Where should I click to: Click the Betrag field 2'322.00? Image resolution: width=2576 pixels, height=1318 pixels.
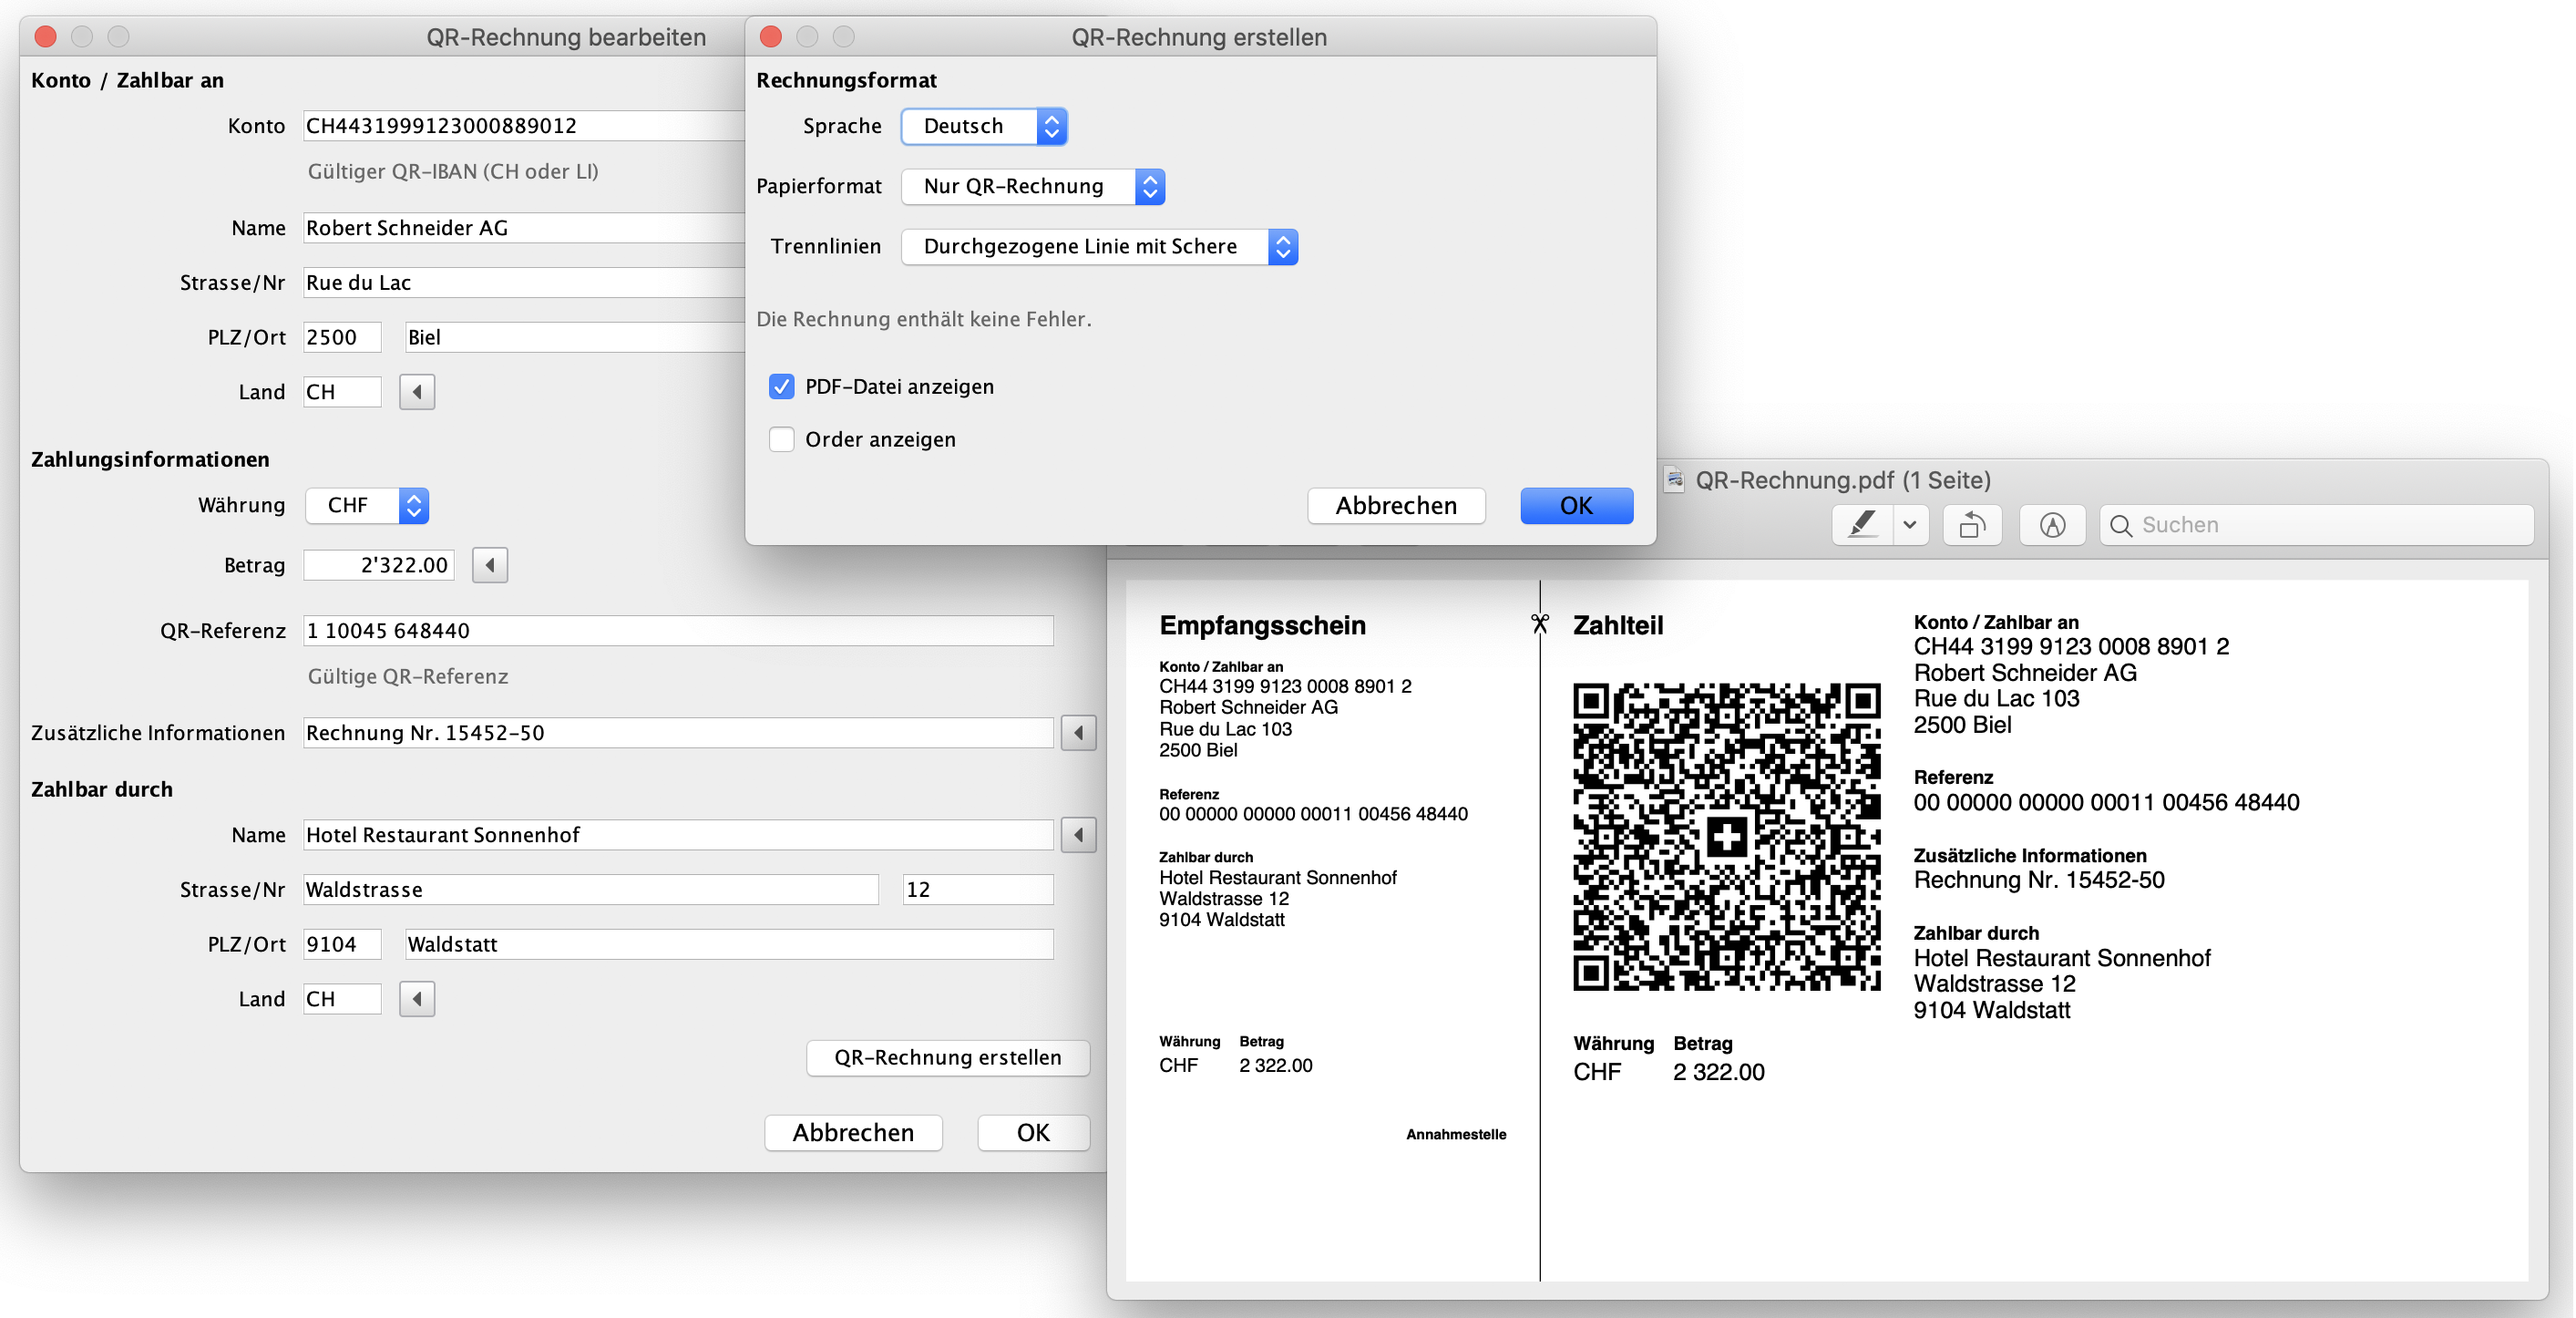379,565
